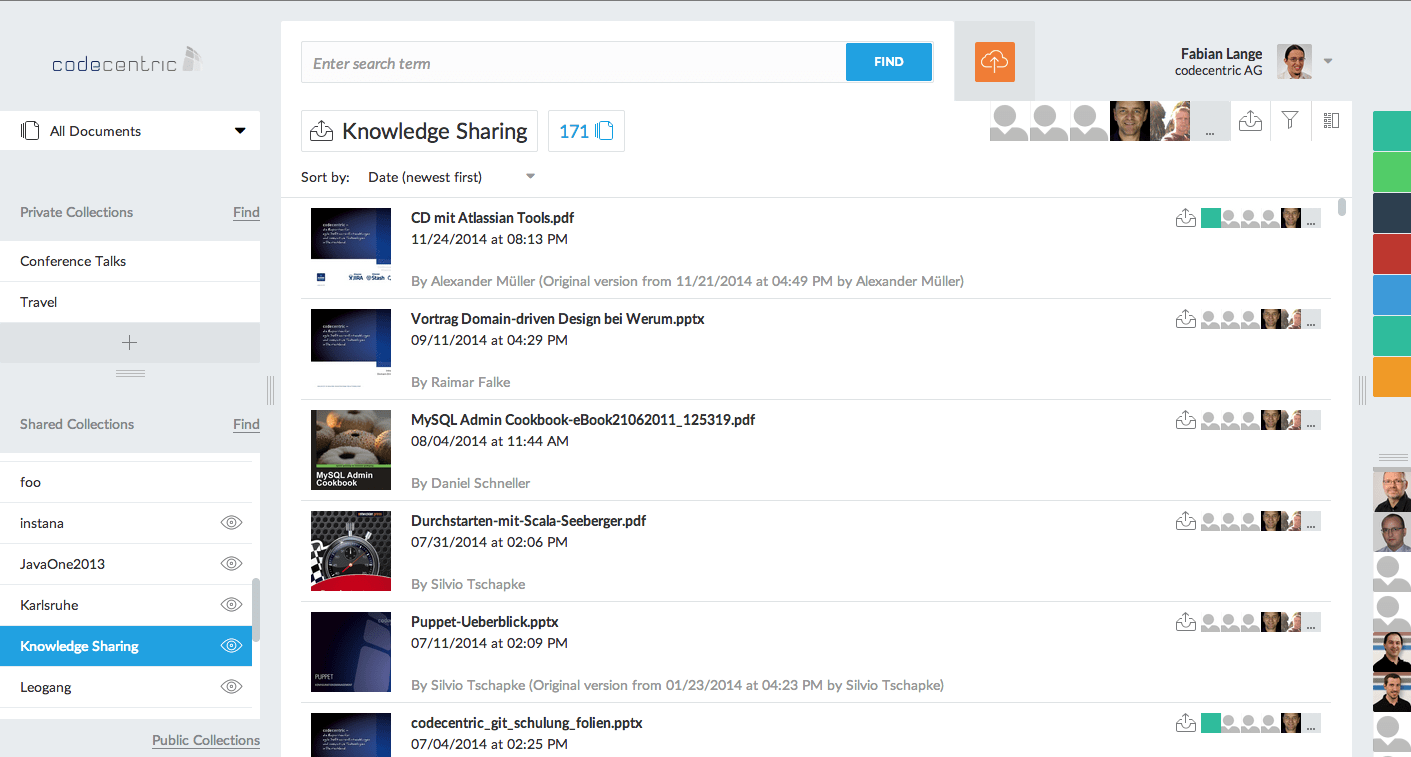The width and height of the screenshot is (1411, 757).
Task: Click share icon on MySQL Admin Cookbook row
Action: coord(1186,420)
